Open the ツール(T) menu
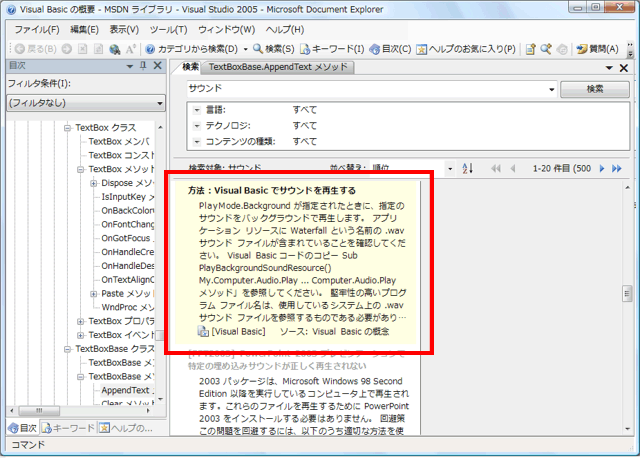This screenshot has height=458, width=640. [x=168, y=29]
